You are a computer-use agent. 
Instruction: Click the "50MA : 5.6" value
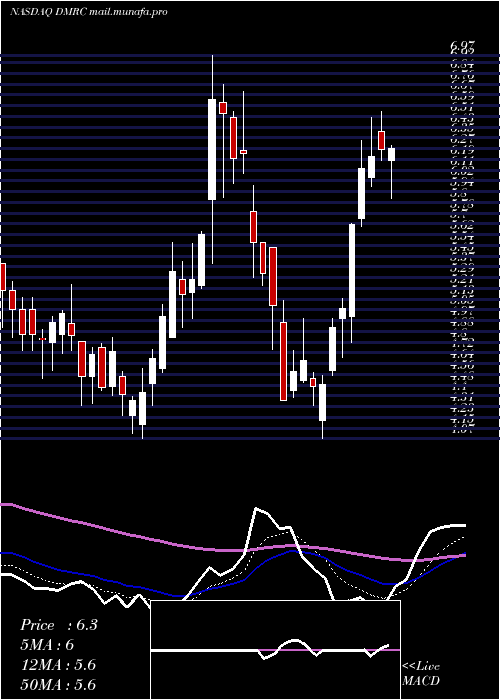click(x=58, y=685)
